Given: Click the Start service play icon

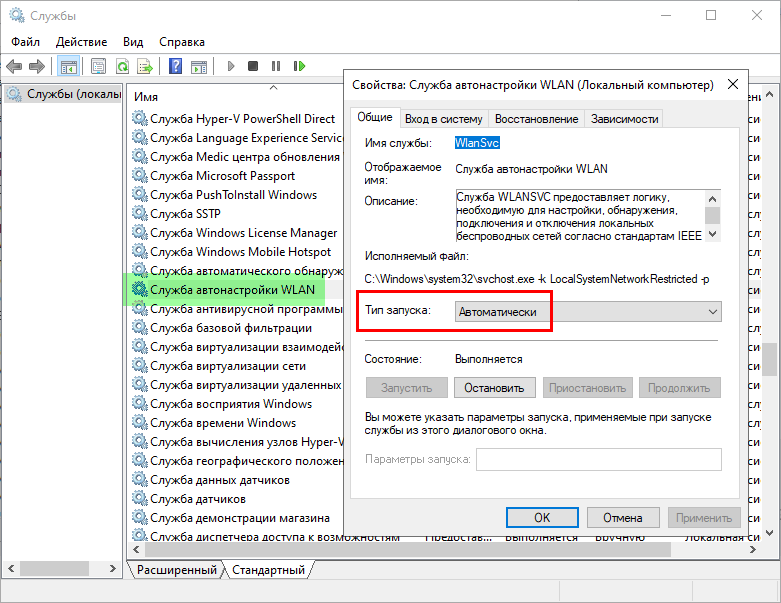Looking at the screenshot, I should click(x=231, y=66).
